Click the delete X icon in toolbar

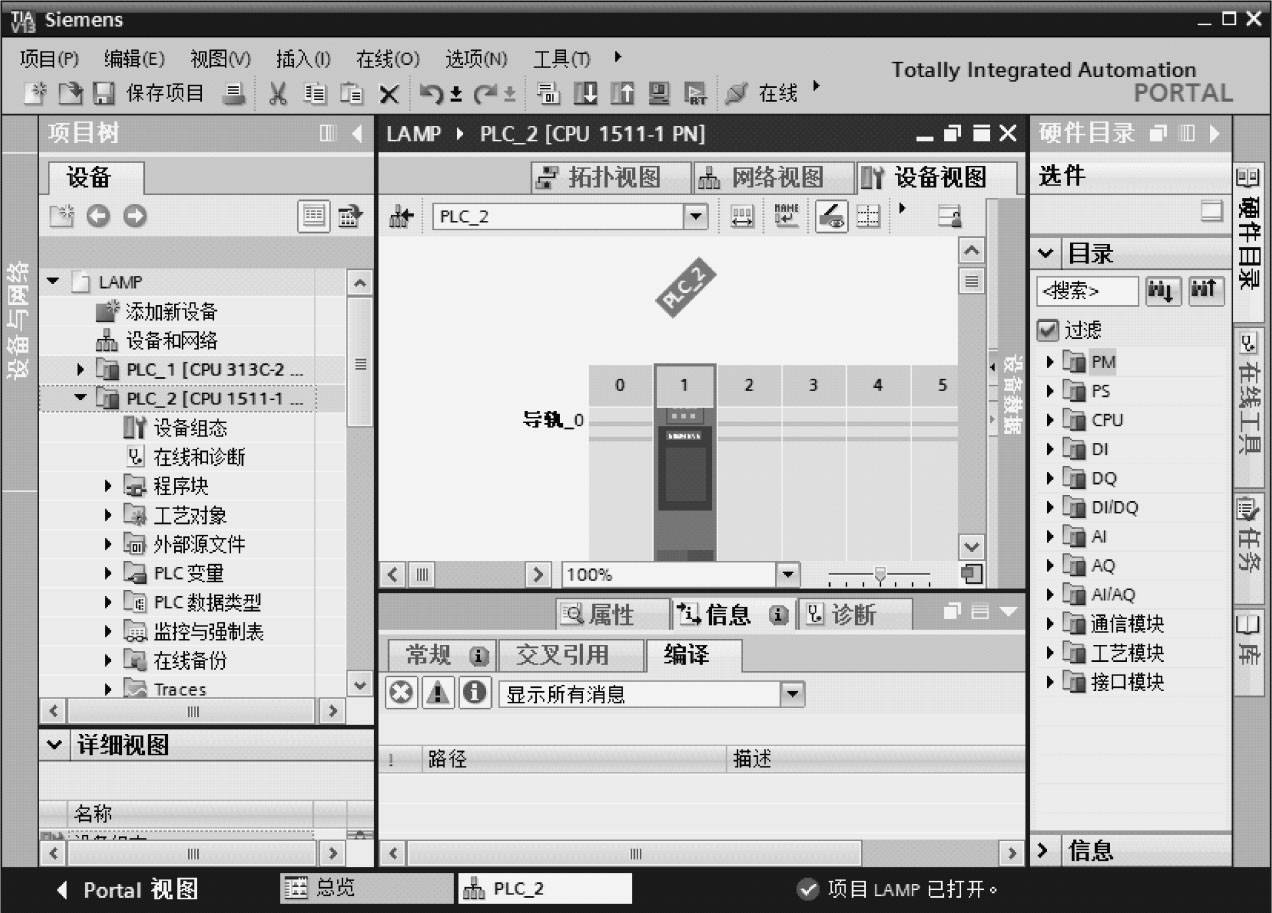389,95
